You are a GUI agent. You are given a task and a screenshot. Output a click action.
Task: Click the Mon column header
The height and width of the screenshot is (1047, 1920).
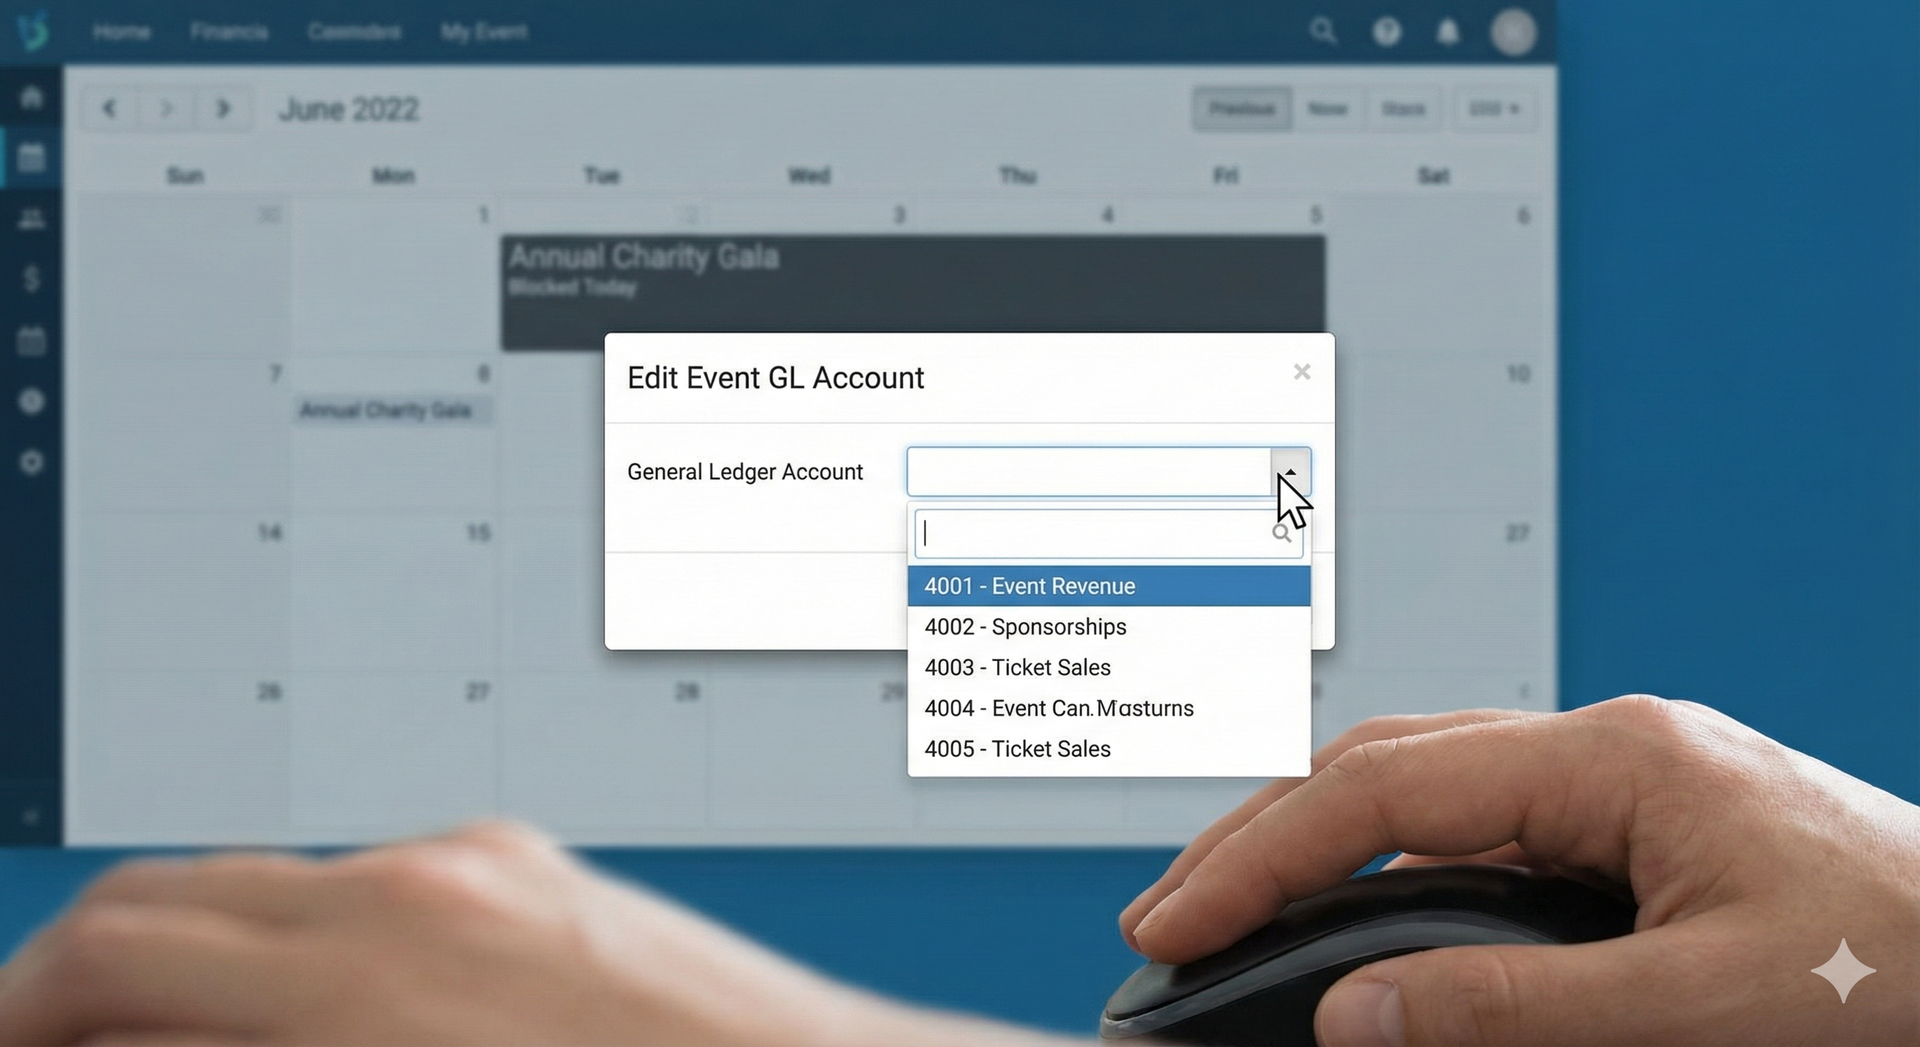pos(393,176)
